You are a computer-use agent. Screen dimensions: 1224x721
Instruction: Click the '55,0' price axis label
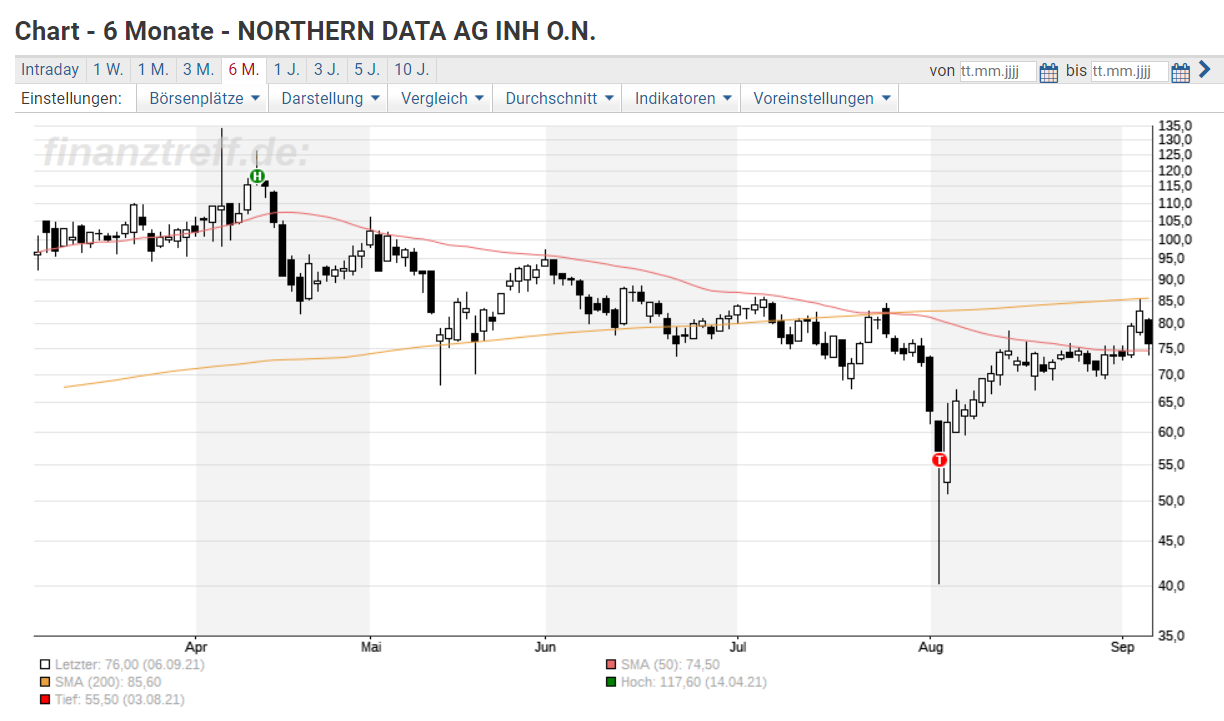(x=1173, y=465)
